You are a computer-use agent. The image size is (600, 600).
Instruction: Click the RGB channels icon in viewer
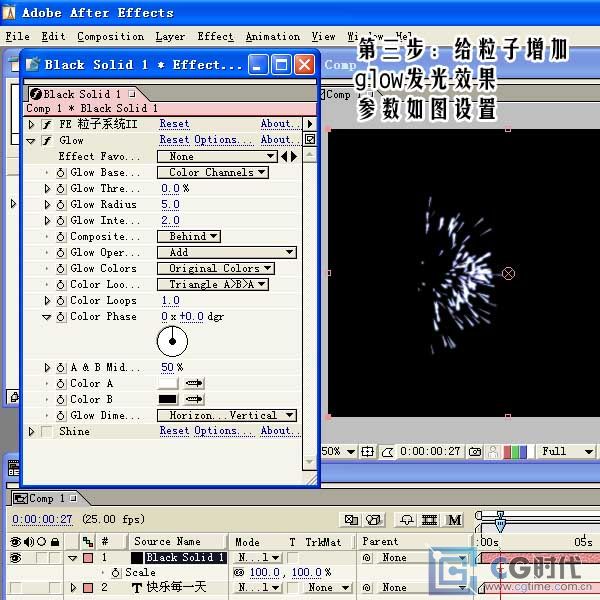pyautogui.click(x=515, y=452)
